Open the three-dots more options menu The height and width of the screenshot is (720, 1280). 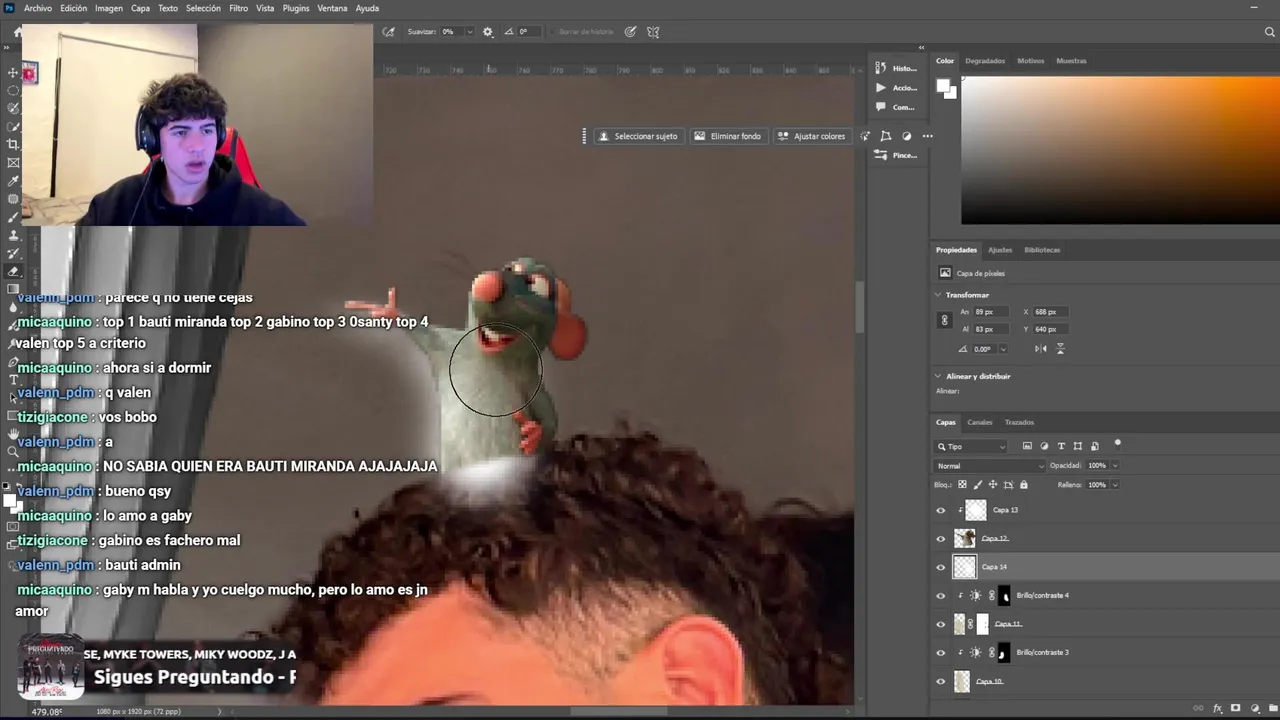(928, 136)
